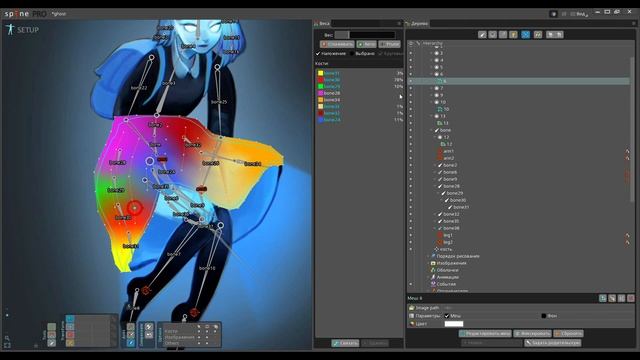Click the white Цвет color swatch
The image size is (640, 360).
pyautogui.click(x=453, y=324)
